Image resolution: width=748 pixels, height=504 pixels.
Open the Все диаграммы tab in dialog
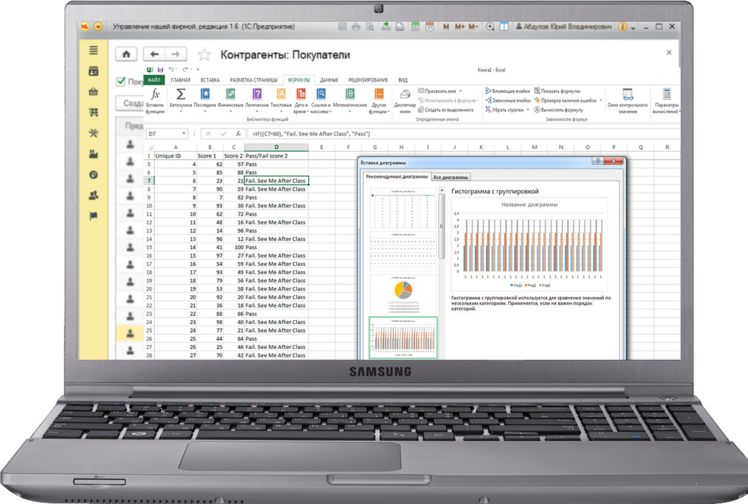tap(451, 177)
